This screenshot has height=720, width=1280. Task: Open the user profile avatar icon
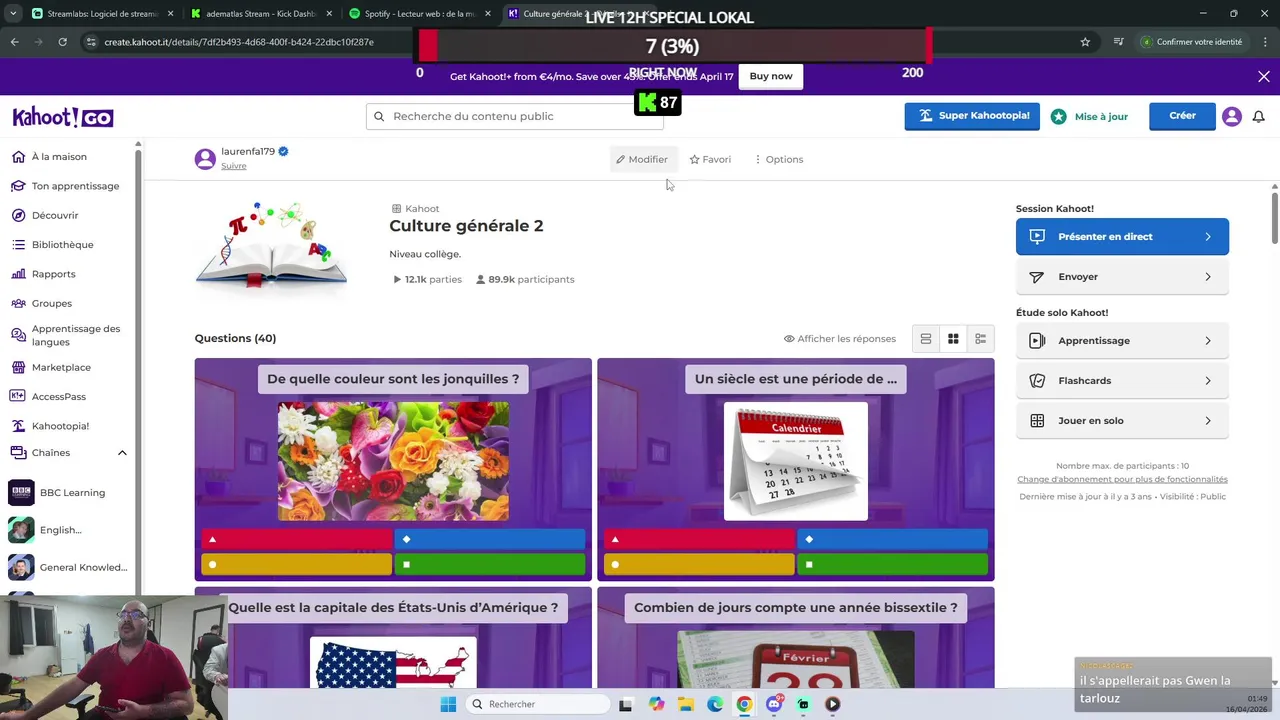pos(1232,116)
